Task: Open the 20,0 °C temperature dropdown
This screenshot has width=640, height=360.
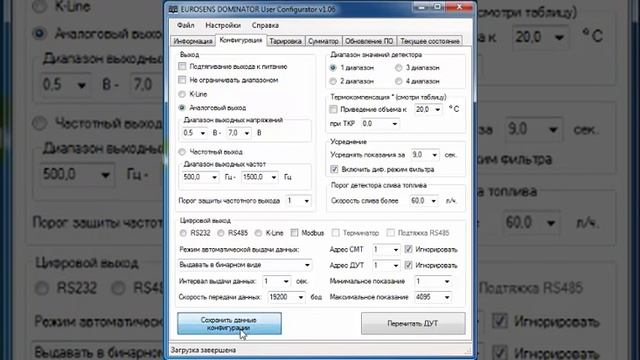Action: (x=428, y=109)
